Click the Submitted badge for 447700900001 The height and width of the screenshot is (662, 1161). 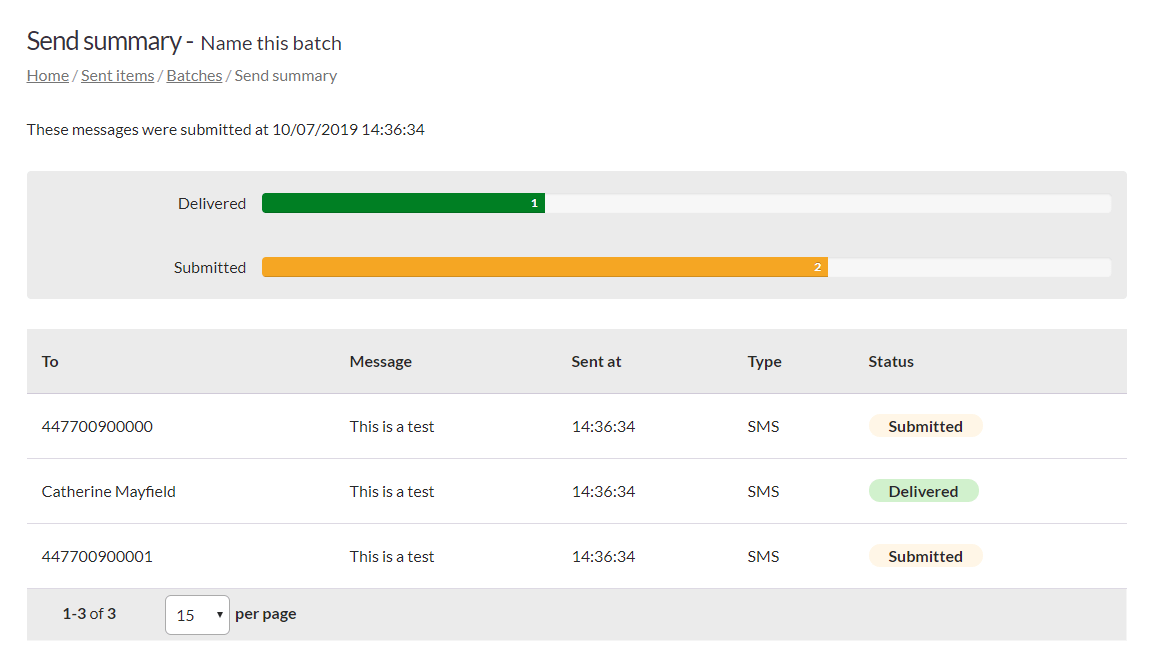(925, 555)
